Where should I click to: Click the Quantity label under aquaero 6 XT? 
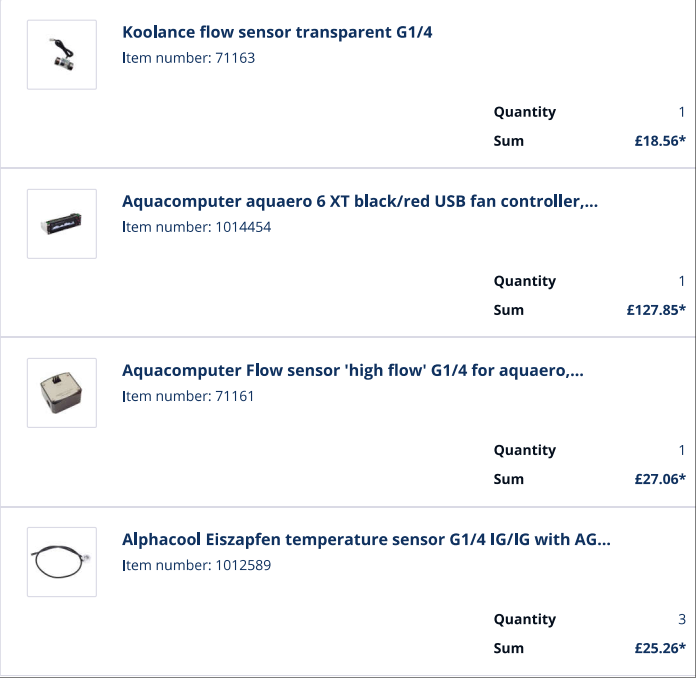[524, 281]
